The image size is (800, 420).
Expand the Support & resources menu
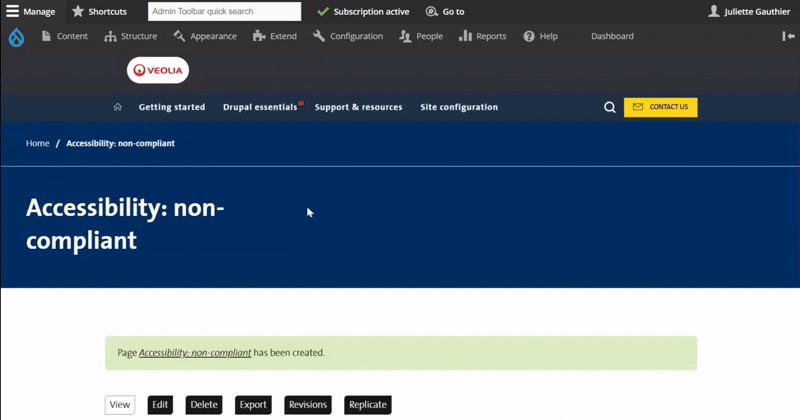click(x=358, y=107)
